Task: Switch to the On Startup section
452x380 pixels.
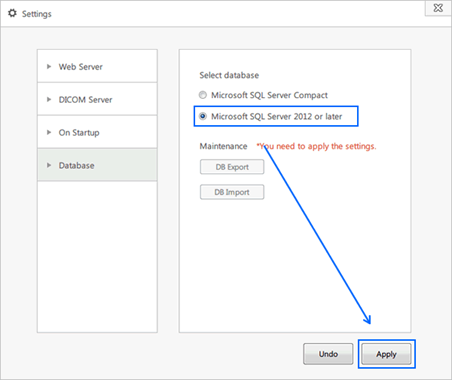Action: [x=97, y=132]
